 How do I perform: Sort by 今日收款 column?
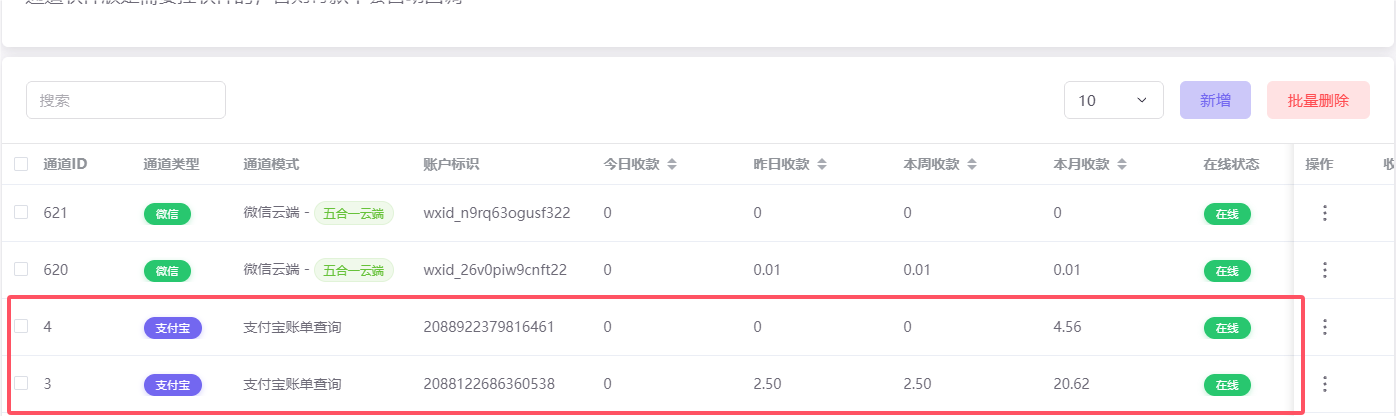672,164
